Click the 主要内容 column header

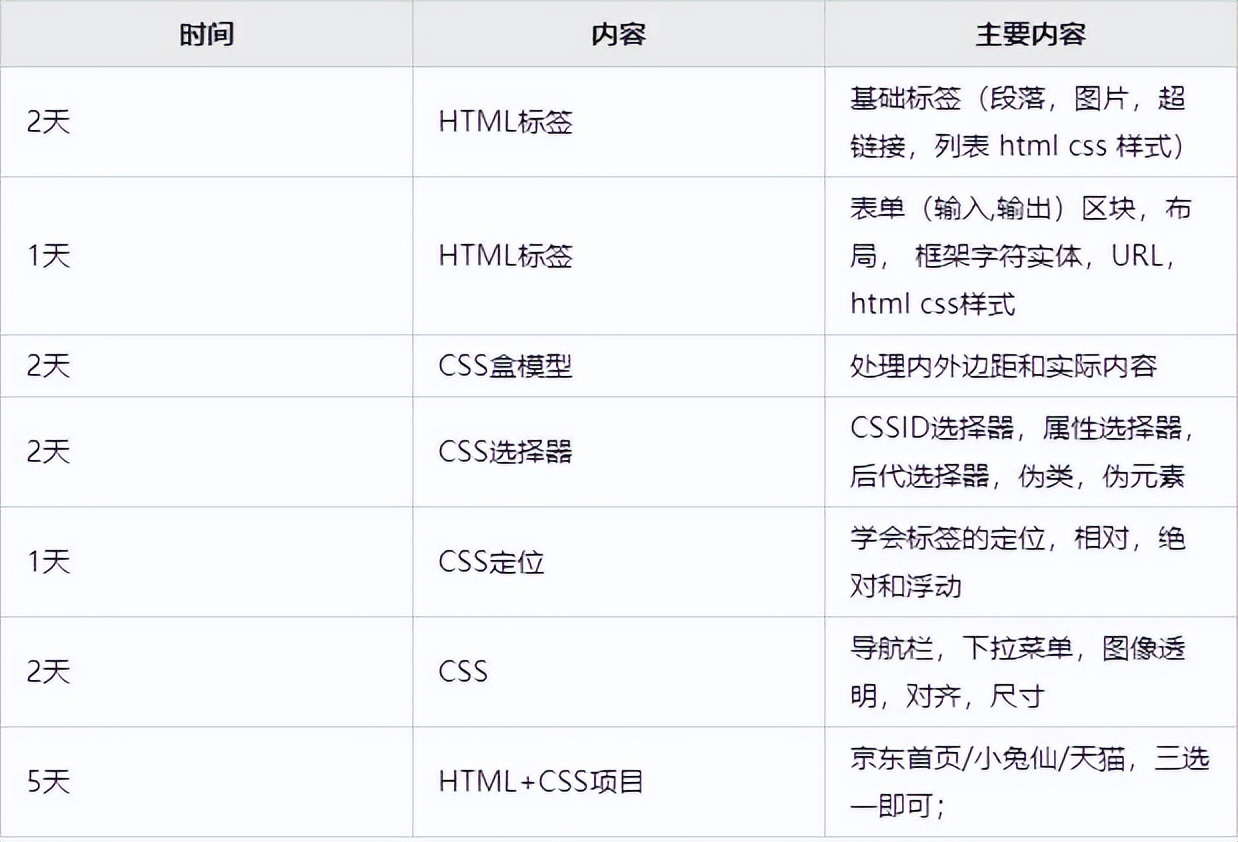1030,33
